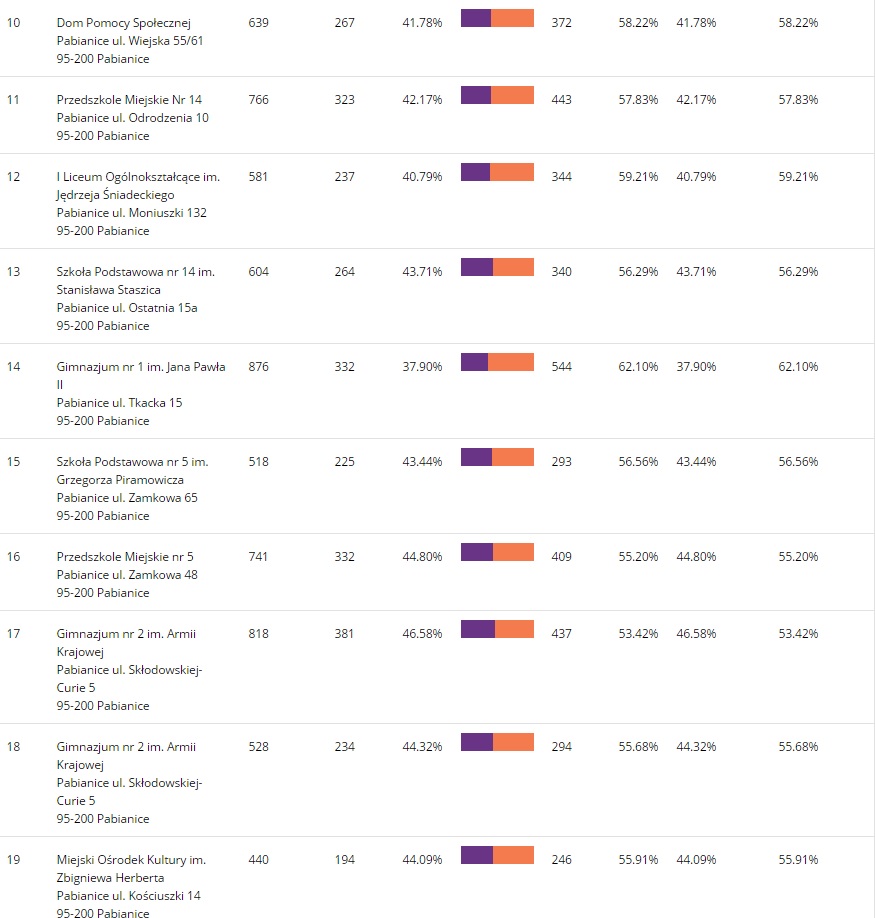Open Przedszkole Miejskie Nr 14 entry
875x918 pixels.
129,99
